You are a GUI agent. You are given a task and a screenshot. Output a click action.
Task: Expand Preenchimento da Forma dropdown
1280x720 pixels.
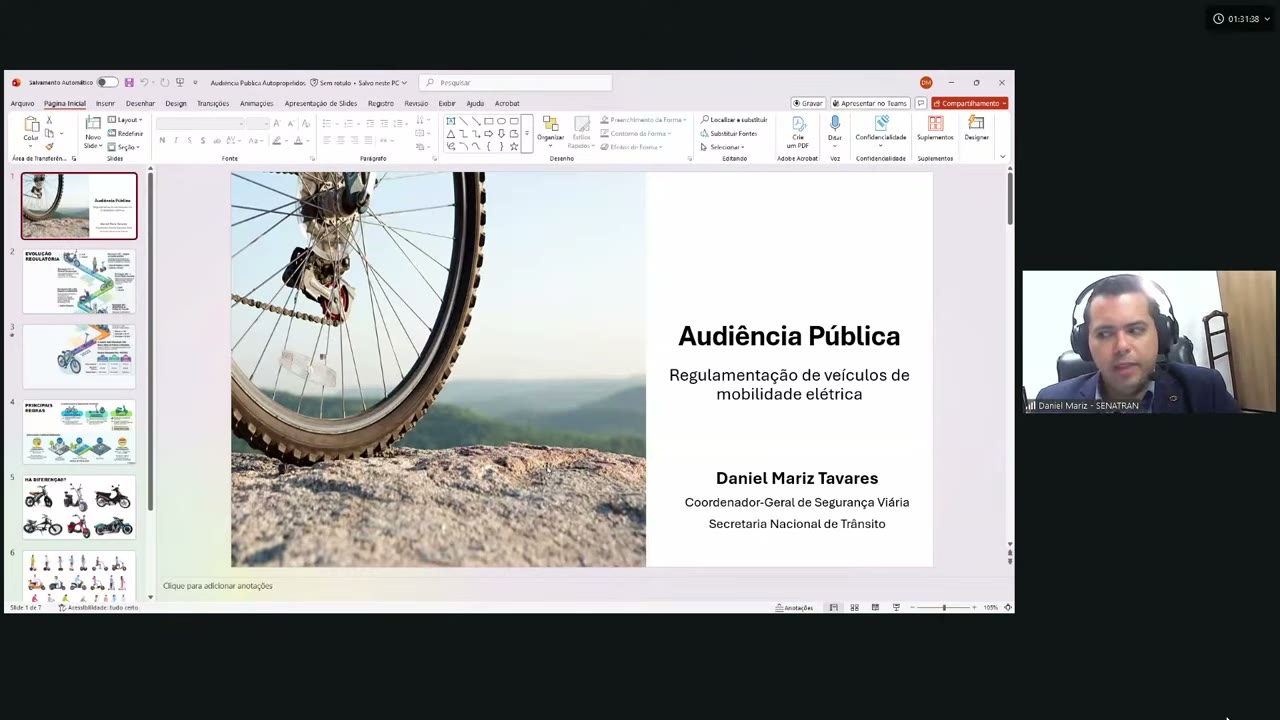(x=644, y=120)
